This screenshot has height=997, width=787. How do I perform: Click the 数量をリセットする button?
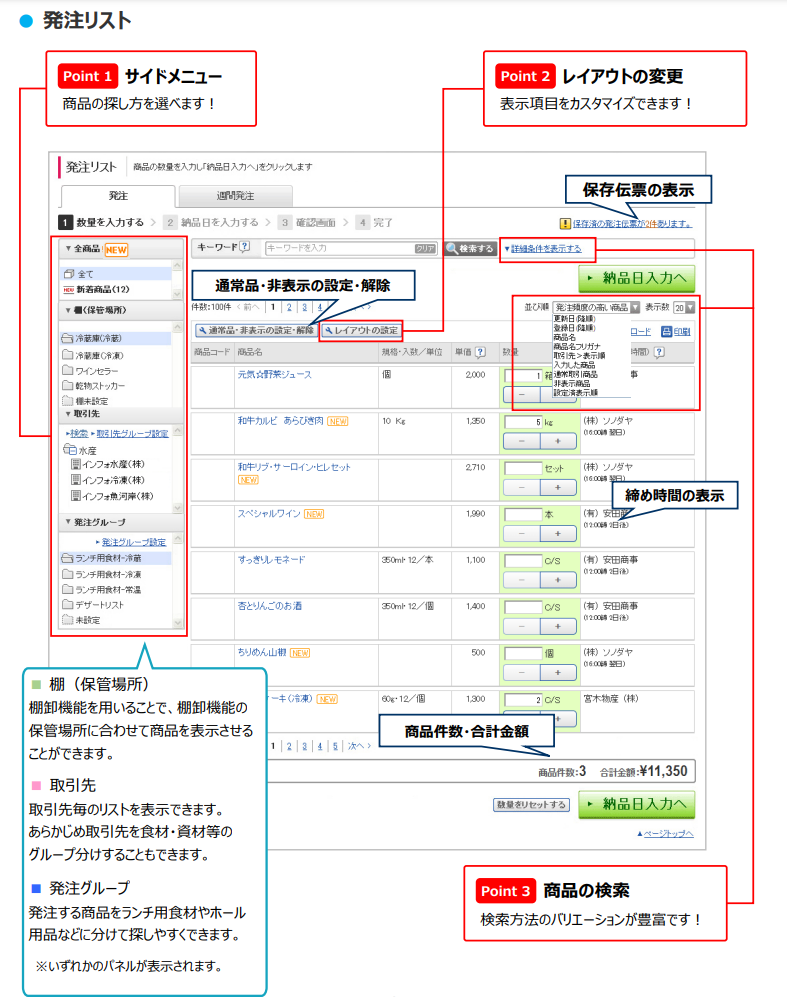[x=531, y=804]
